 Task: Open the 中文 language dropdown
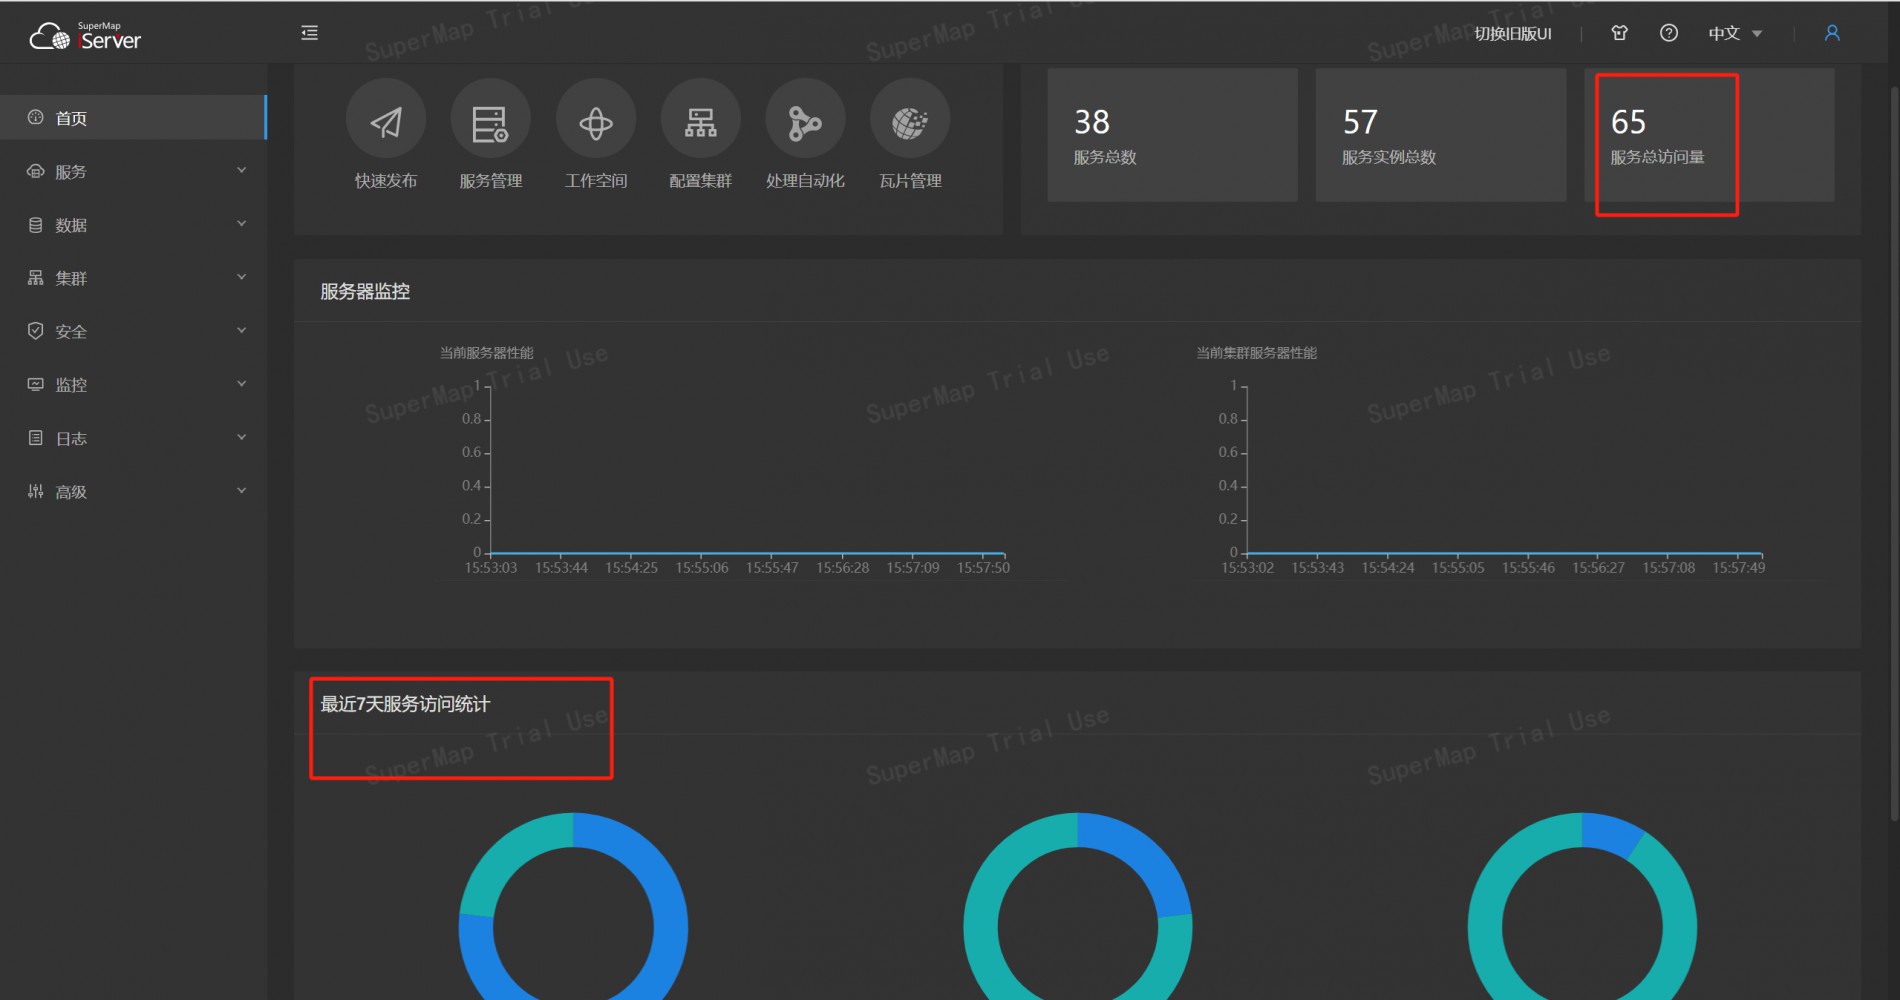(1735, 34)
